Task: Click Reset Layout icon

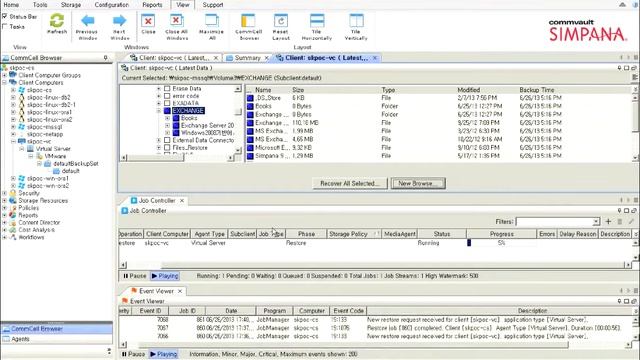Action: [x=281, y=20]
